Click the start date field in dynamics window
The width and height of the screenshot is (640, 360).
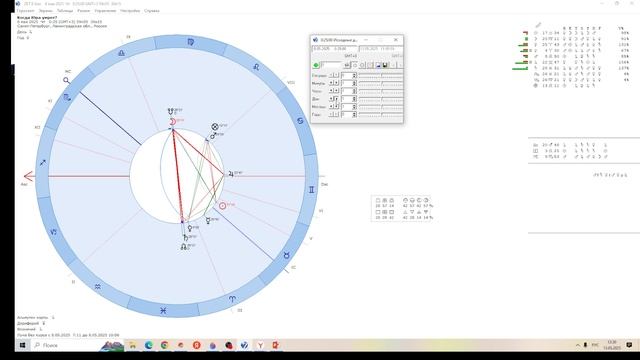tap(334, 49)
